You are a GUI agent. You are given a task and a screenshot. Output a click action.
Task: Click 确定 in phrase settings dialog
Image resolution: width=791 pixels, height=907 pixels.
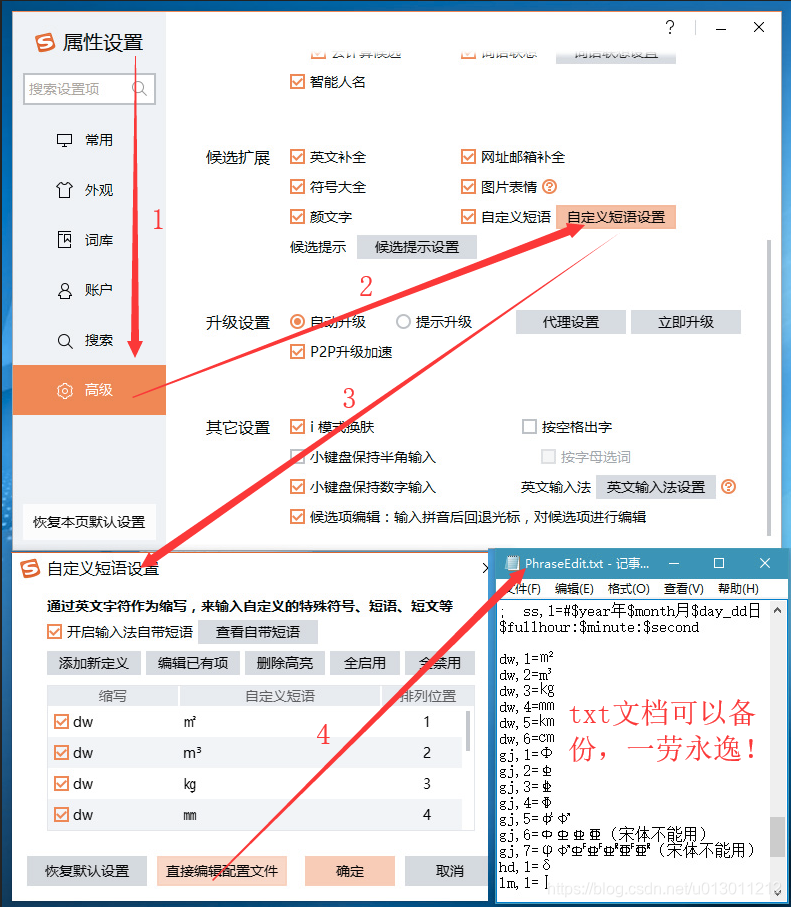pyautogui.click(x=349, y=871)
